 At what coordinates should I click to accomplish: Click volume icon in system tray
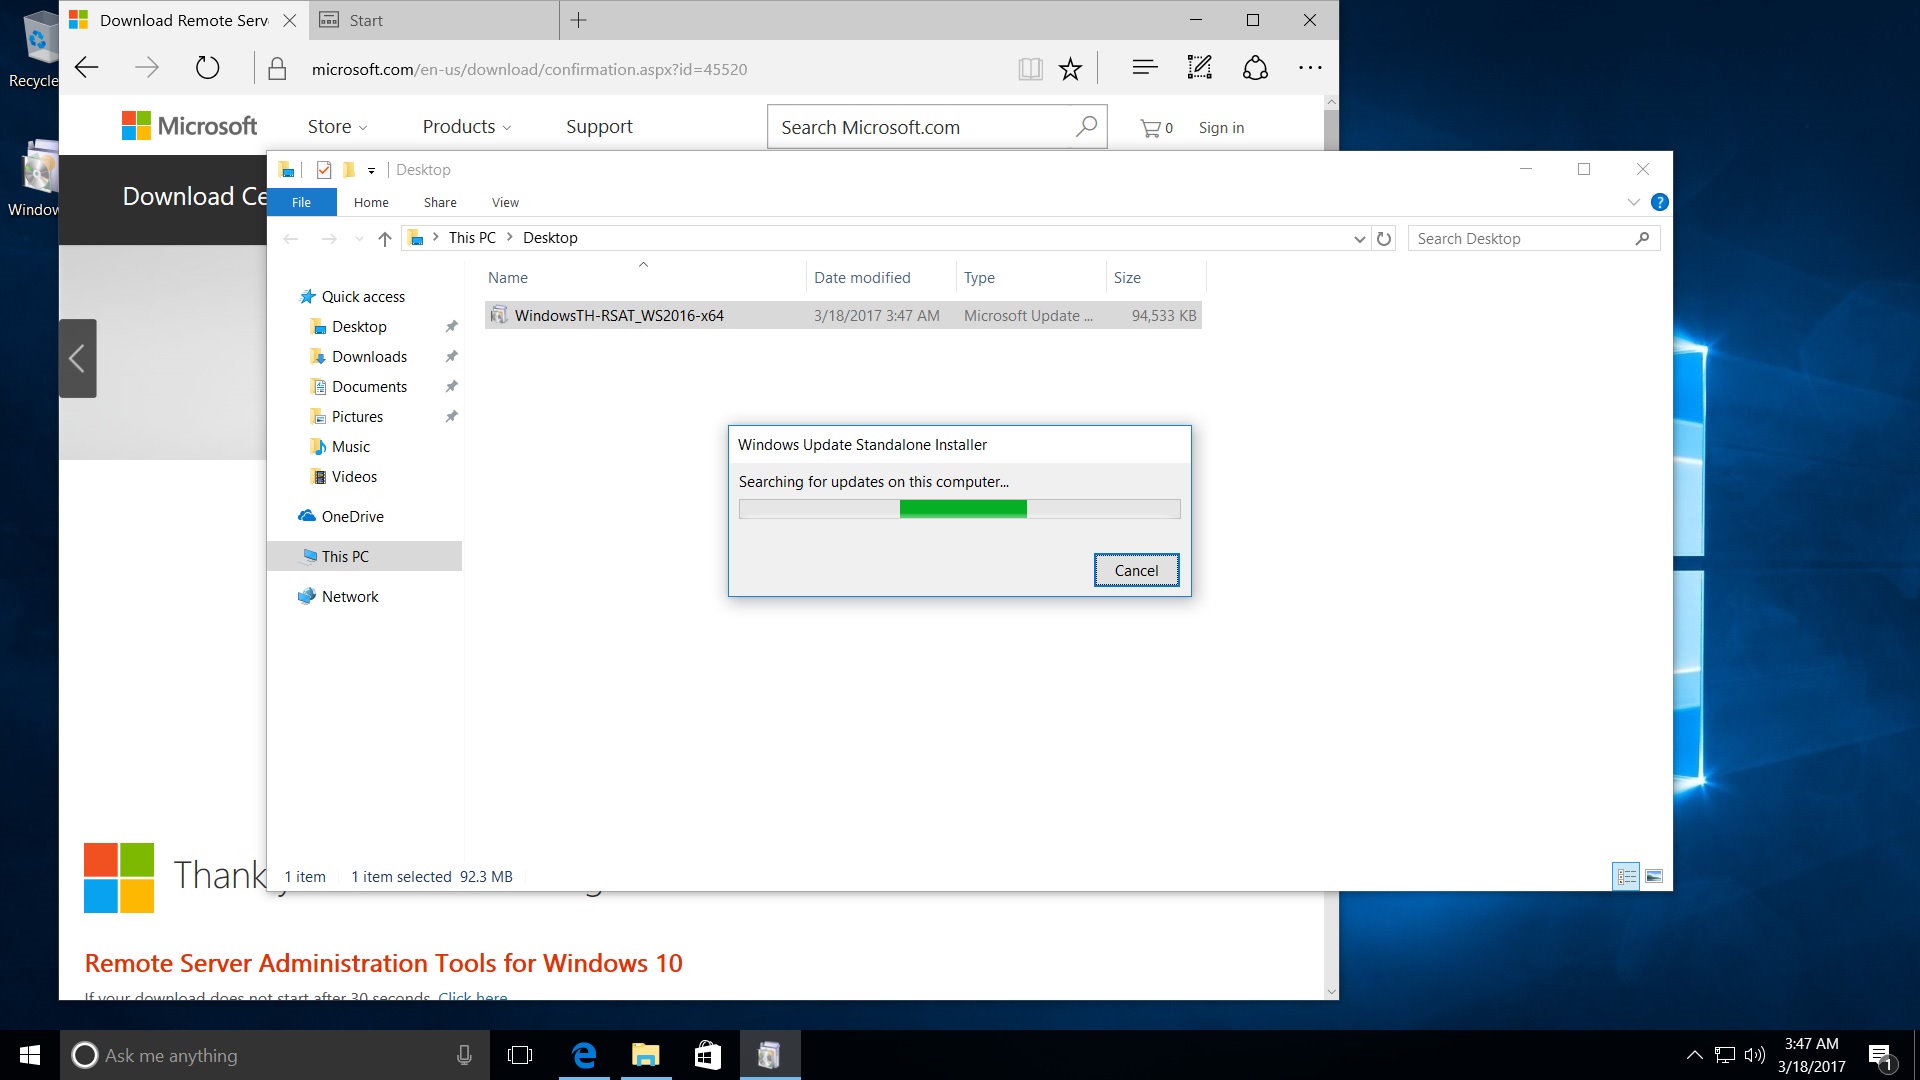[1754, 1055]
